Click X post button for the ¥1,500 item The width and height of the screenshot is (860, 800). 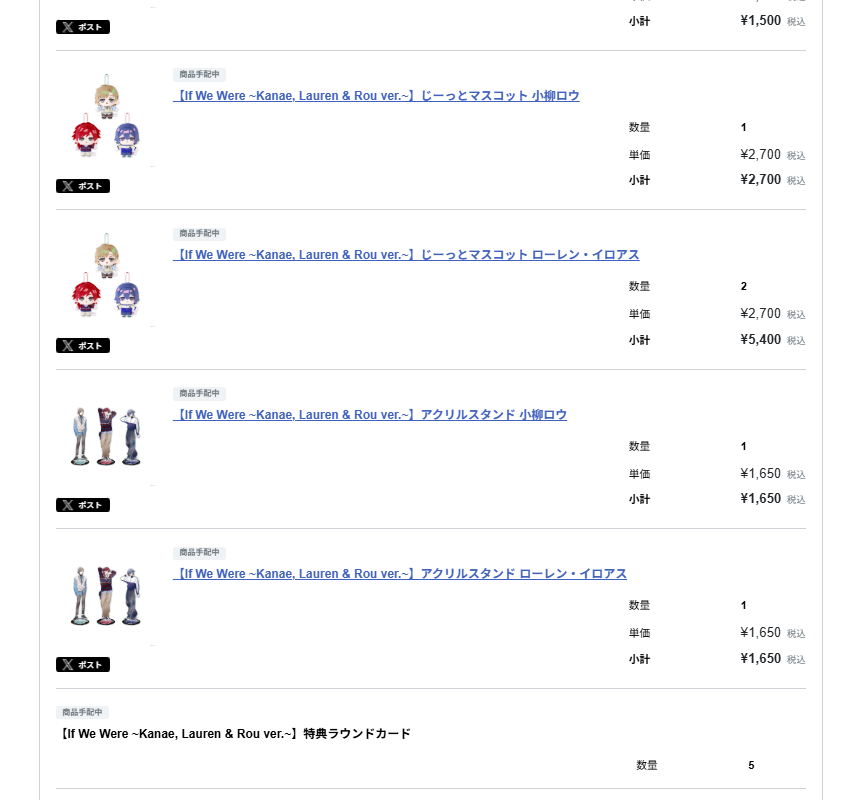[83, 27]
